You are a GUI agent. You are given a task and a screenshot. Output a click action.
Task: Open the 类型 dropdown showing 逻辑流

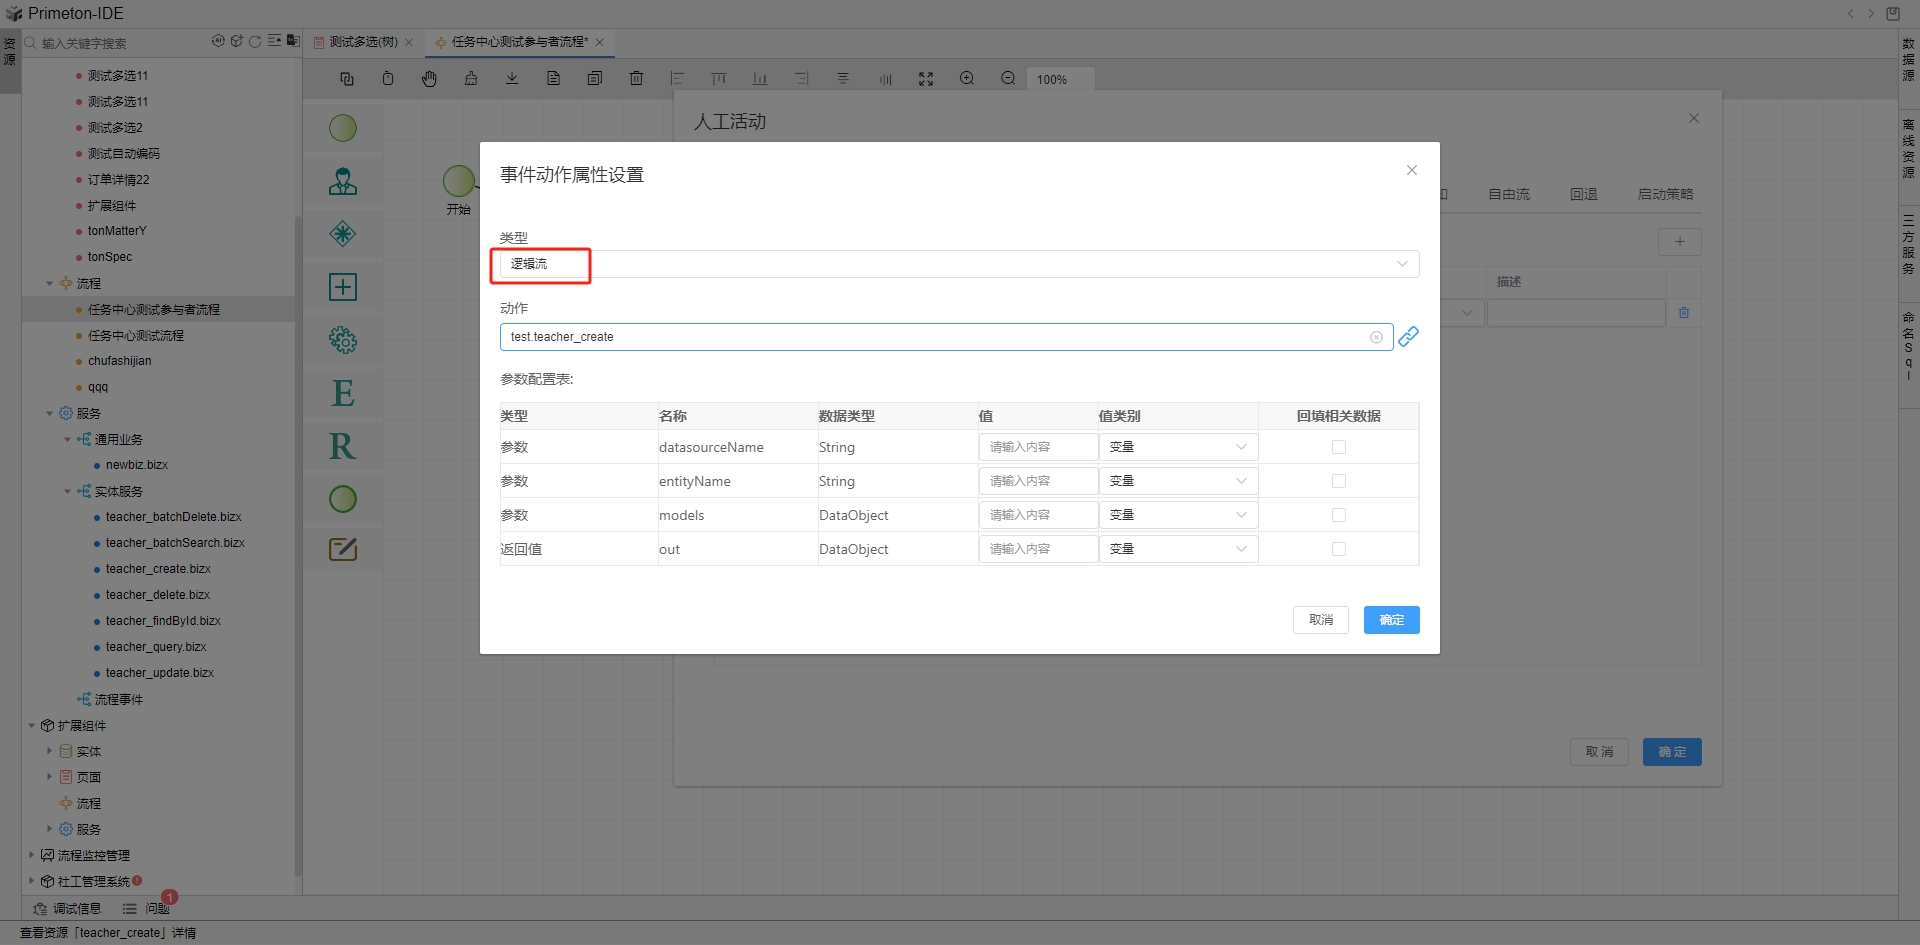(958, 264)
